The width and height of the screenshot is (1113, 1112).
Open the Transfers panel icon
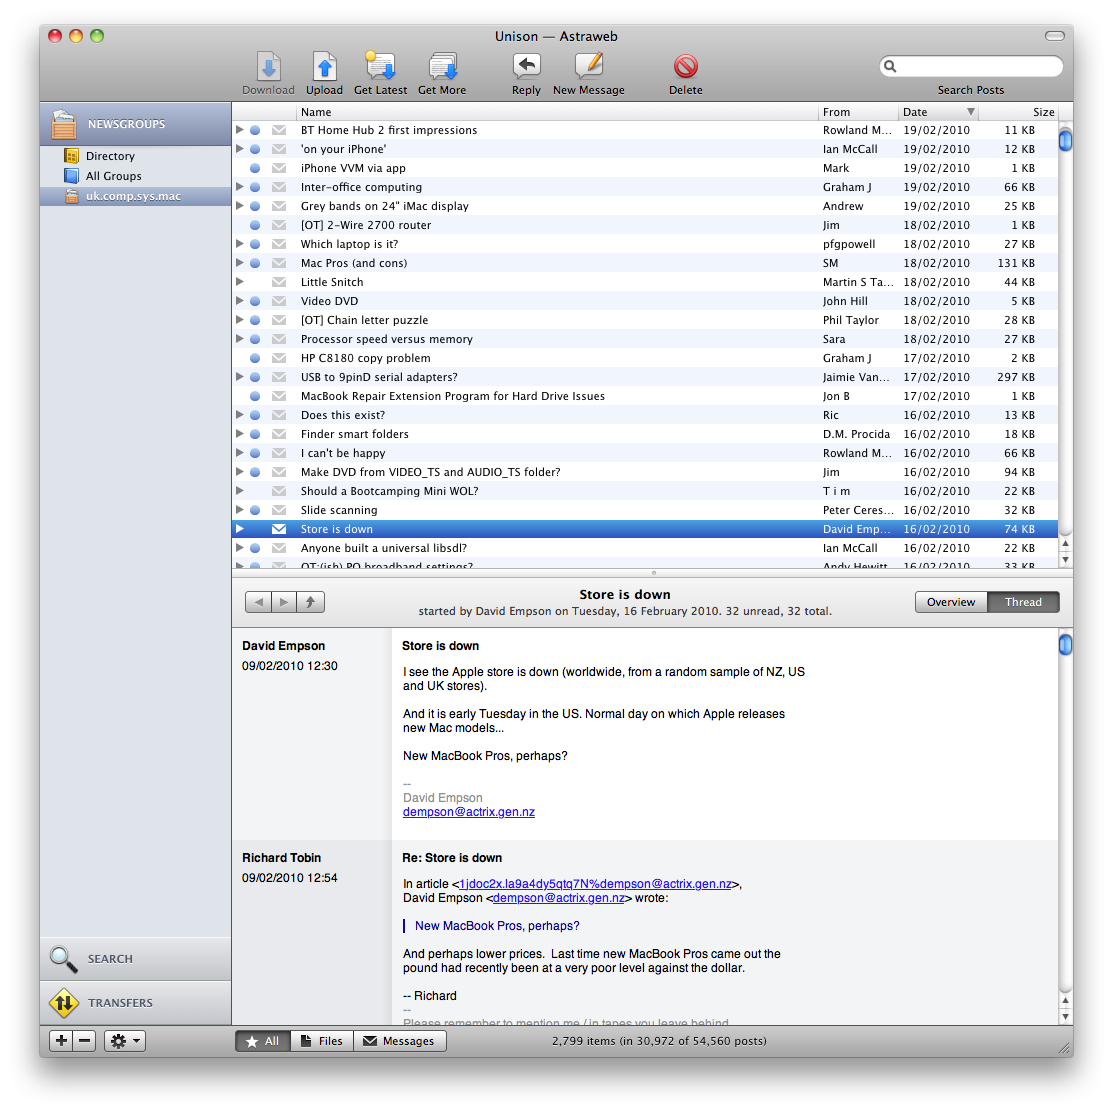pyautogui.click(x=64, y=1002)
